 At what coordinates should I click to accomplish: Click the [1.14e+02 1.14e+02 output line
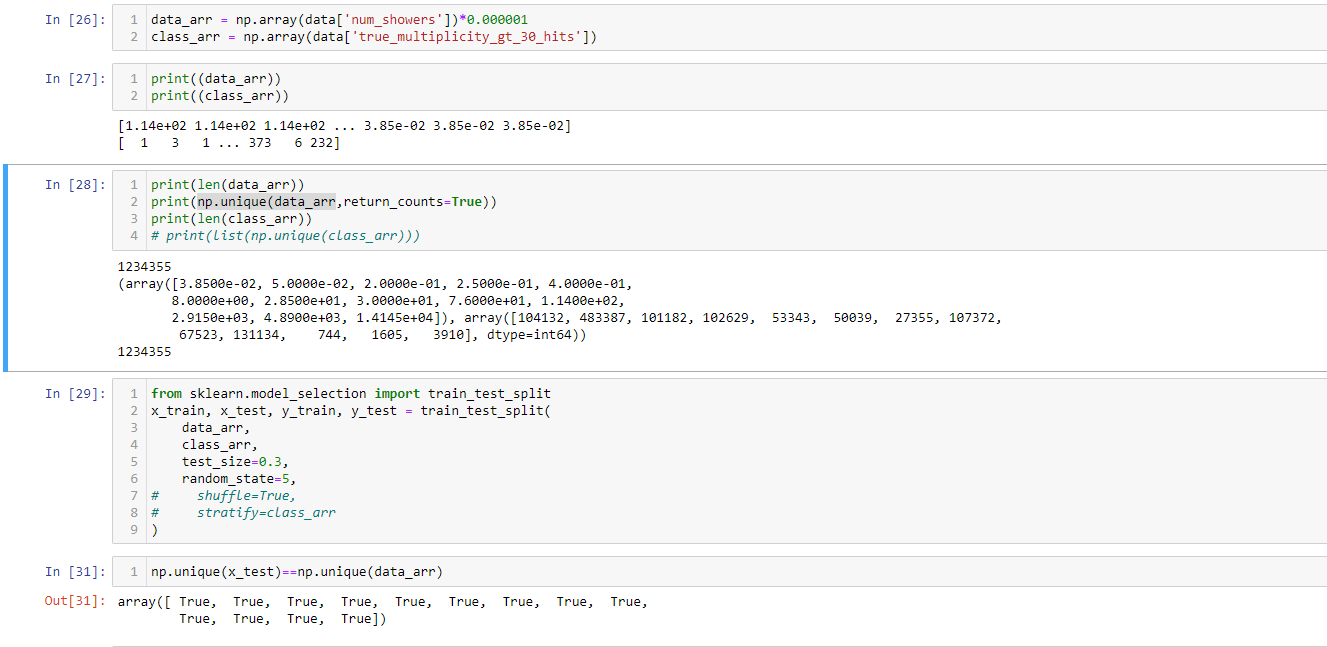coord(345,126)
